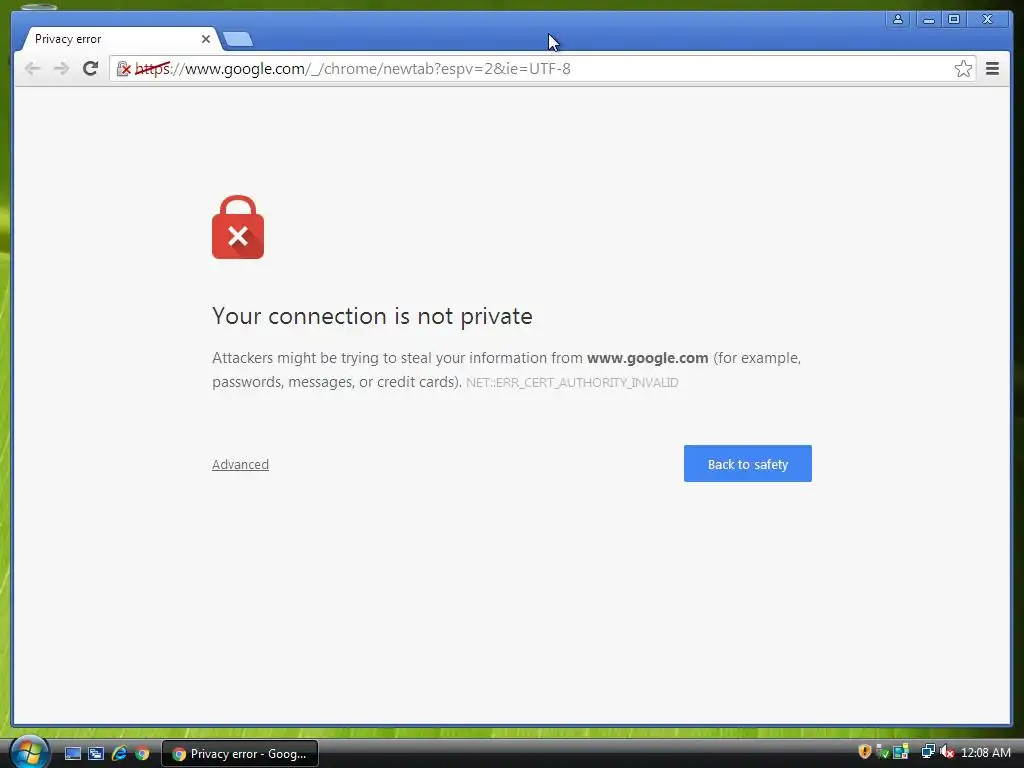Click the red lock error icon on page
Viewport: 1024px width, 768px height.
(x=238, y=227)
